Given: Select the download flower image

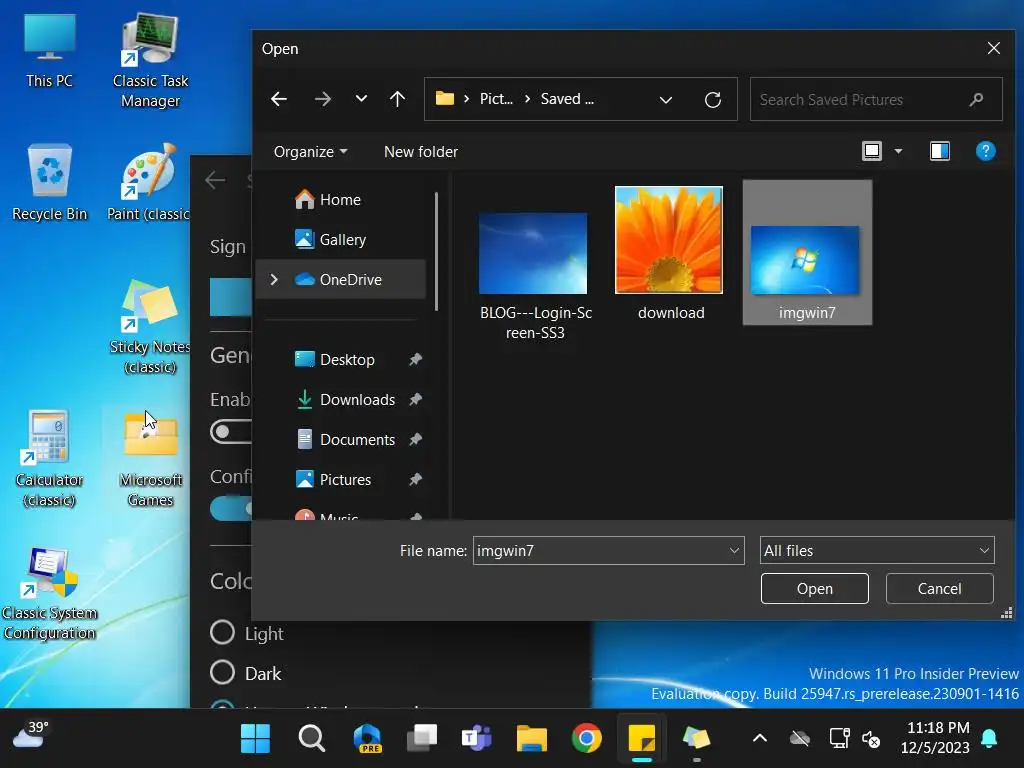Looking at the screenshot, I should pyautogui.click(x=669, y=240).
